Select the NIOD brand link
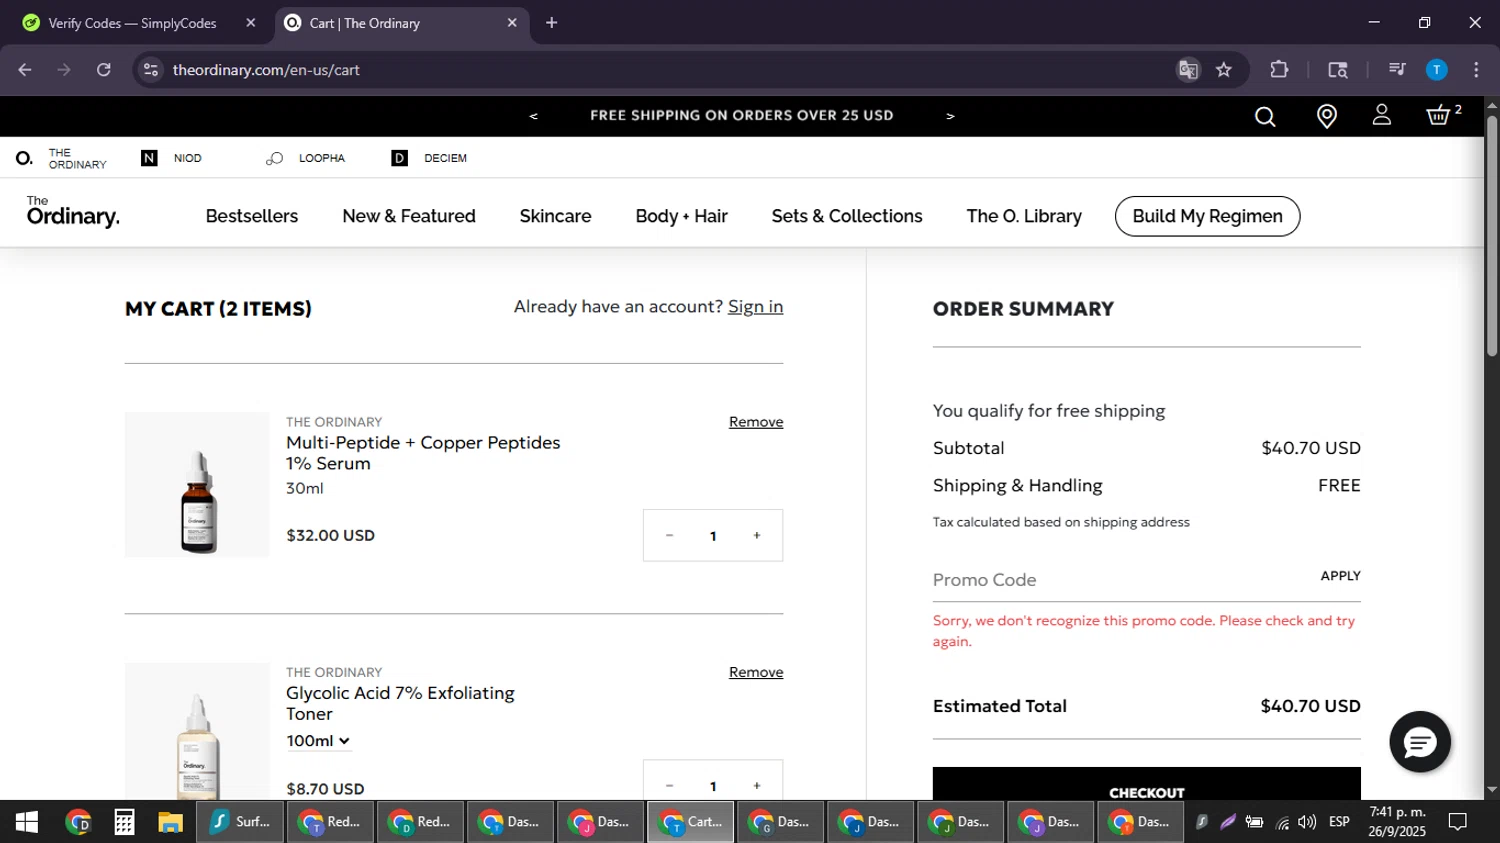1500x843 pixels. [x=172, y=158]
